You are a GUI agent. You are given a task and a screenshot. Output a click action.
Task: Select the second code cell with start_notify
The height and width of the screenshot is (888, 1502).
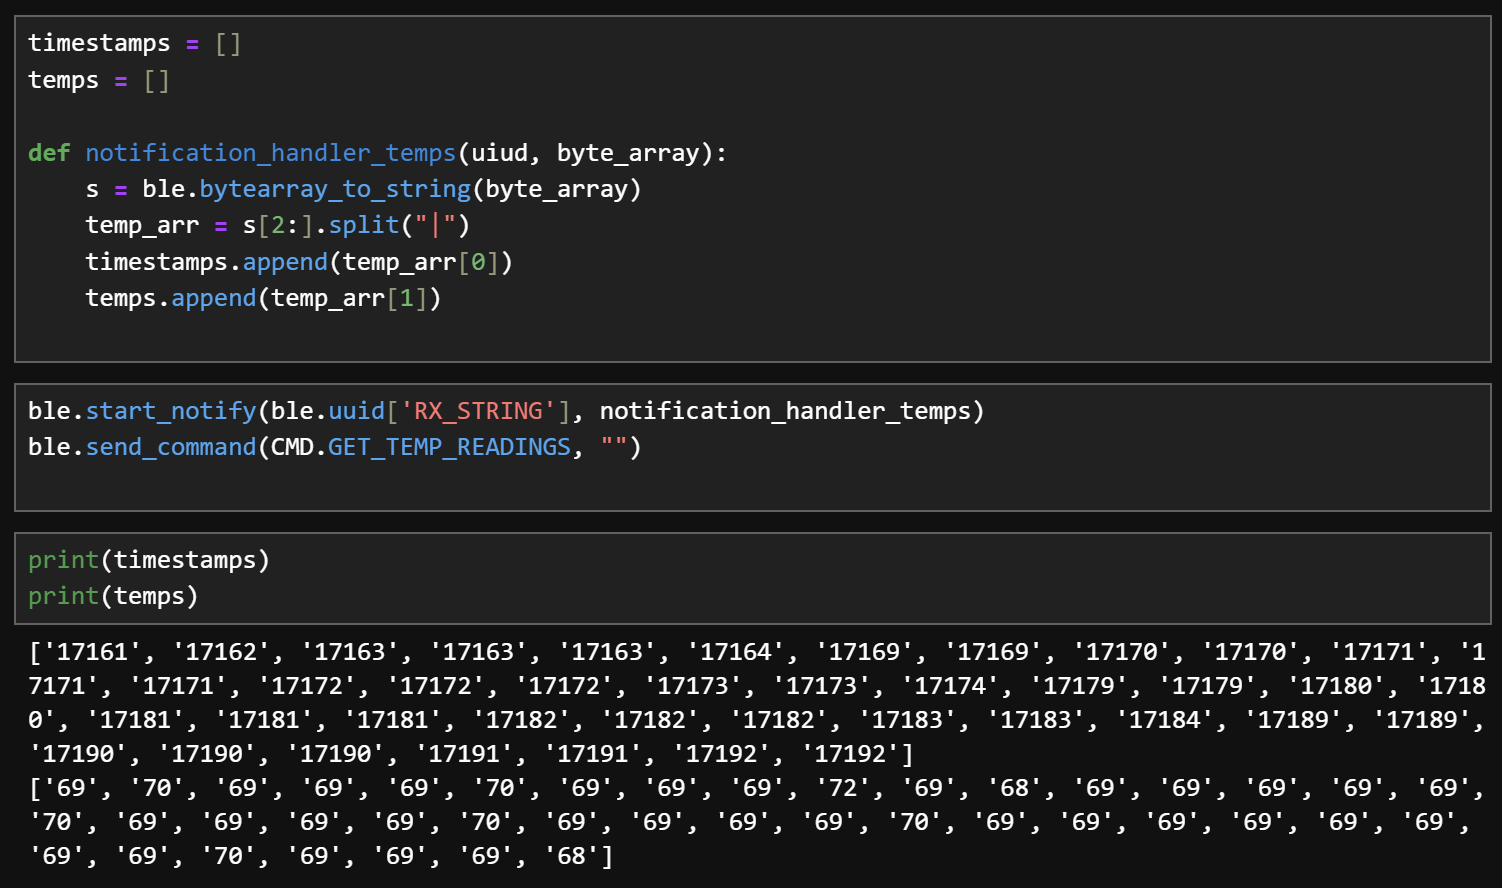tap(753, 447)
